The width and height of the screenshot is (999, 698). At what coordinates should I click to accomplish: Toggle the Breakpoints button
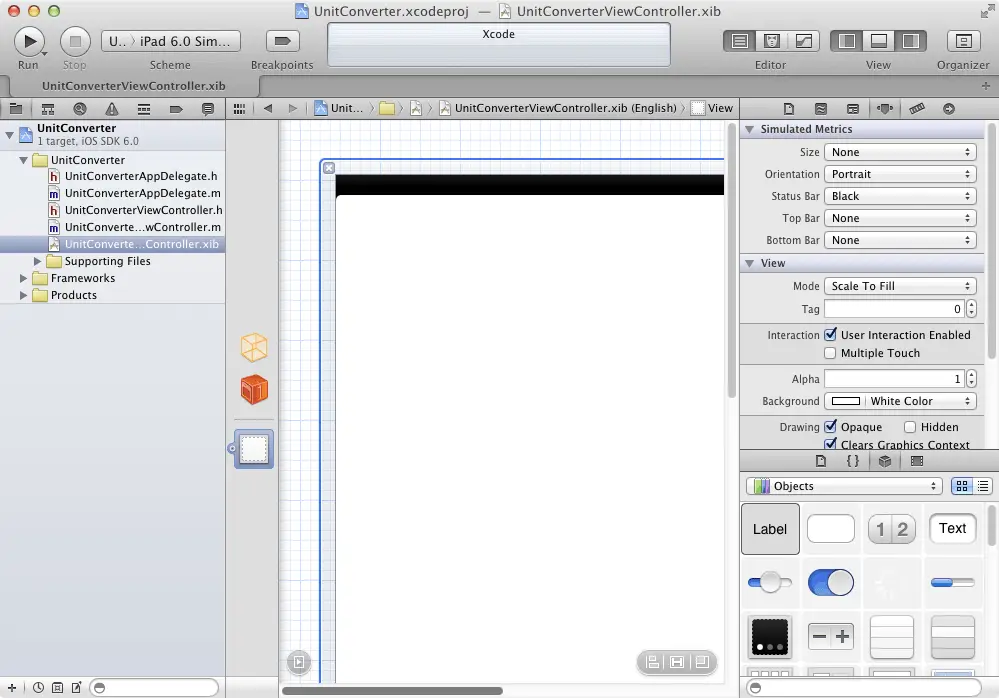point(282,41)
